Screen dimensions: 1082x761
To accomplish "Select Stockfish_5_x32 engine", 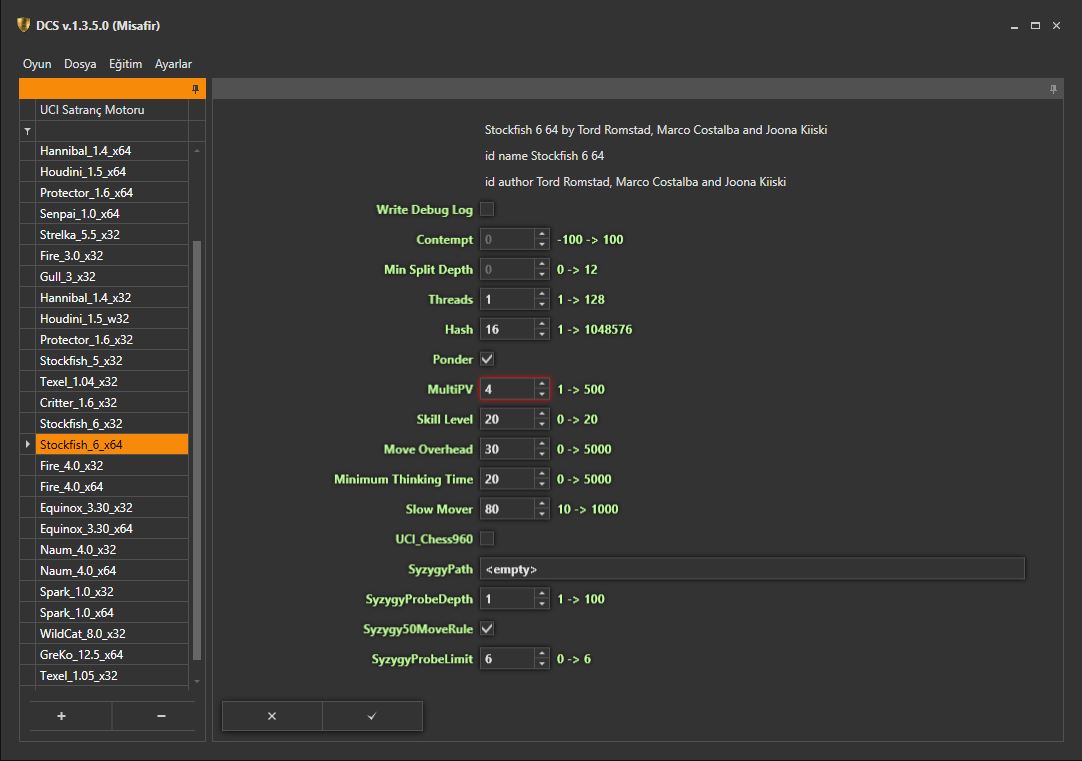I will coord(112,361).
